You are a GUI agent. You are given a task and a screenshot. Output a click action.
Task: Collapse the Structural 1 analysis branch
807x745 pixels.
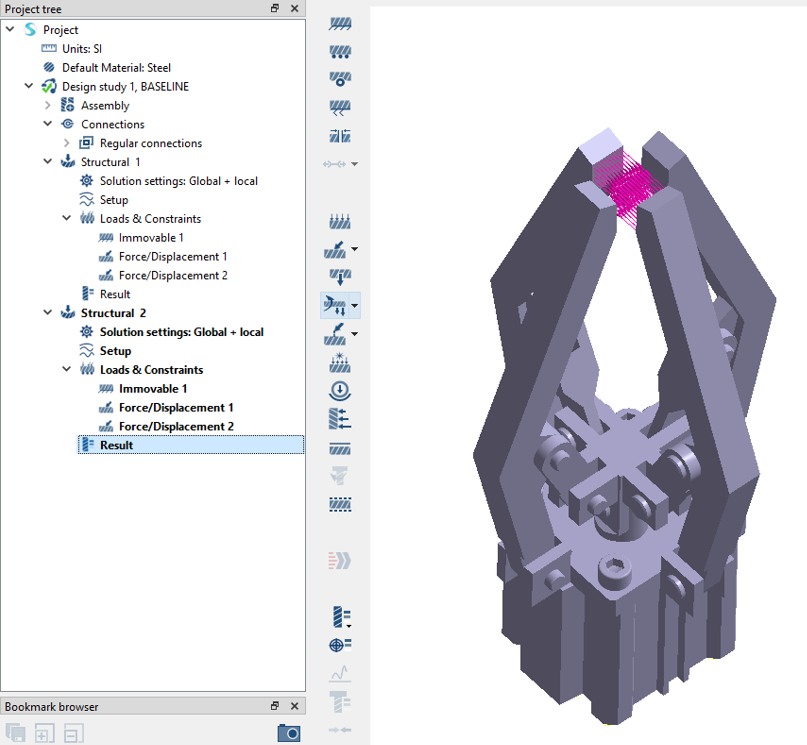pyautogui.click(x=47, y=162)
